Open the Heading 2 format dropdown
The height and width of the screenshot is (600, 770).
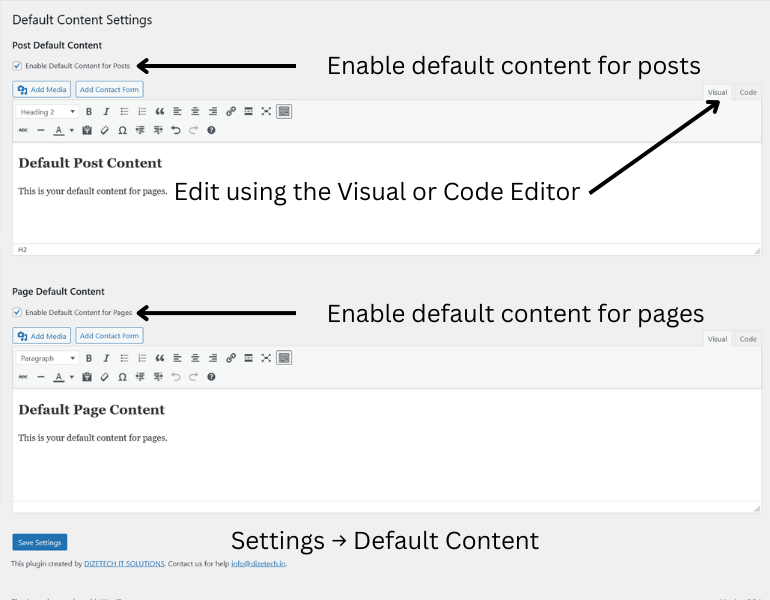coord(47,111)
